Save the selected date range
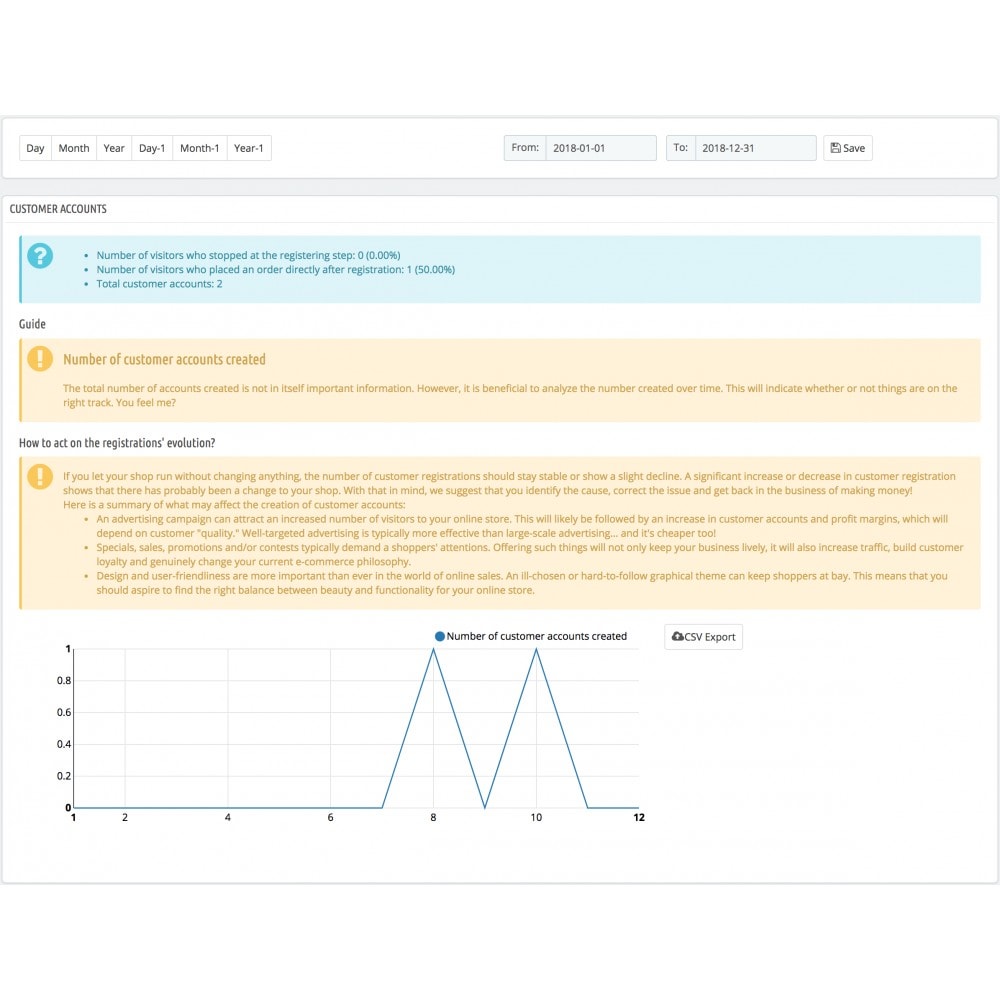The height and width of the screenshot is (1000, 1000). point(848,148)
